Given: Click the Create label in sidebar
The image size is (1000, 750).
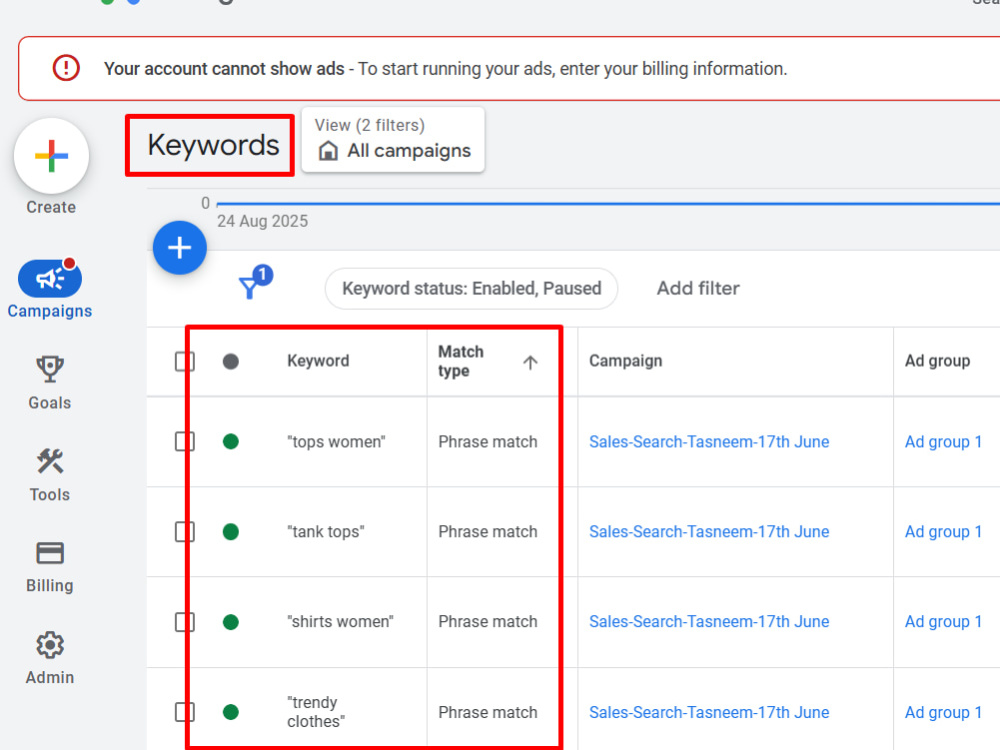Looking at the screenshot, I should coord(51,207).
